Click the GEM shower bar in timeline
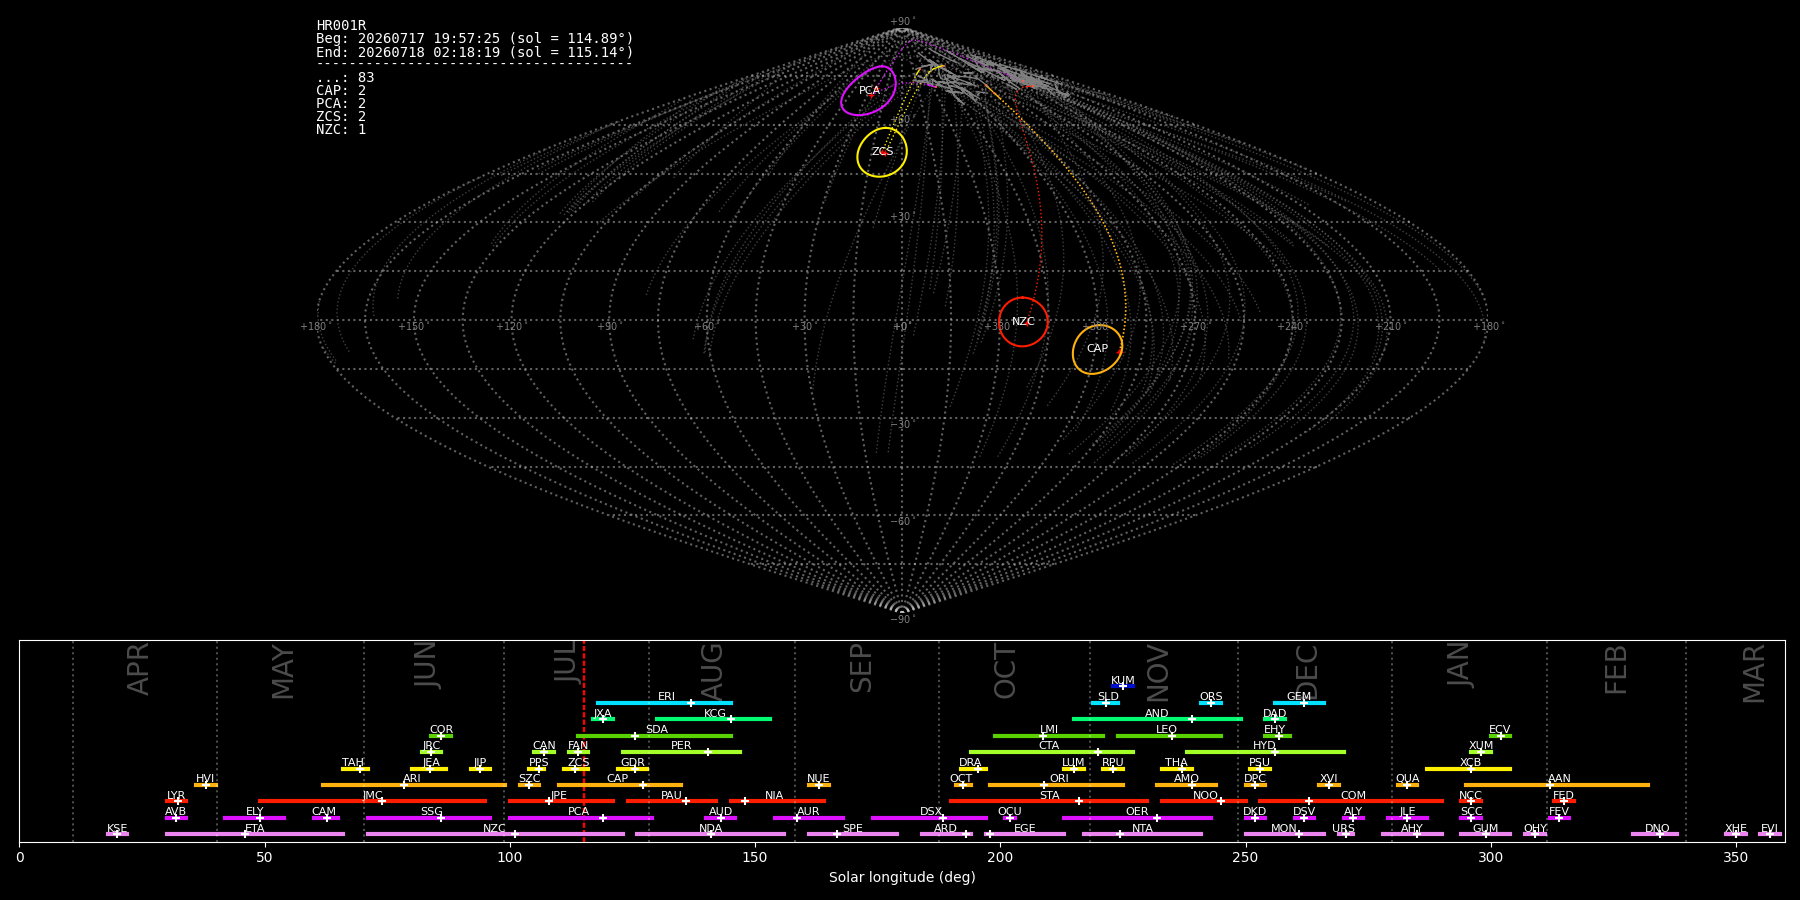Image resolution: width=1800 pixels, height=900 pixels. click(x=1299, y=702)
